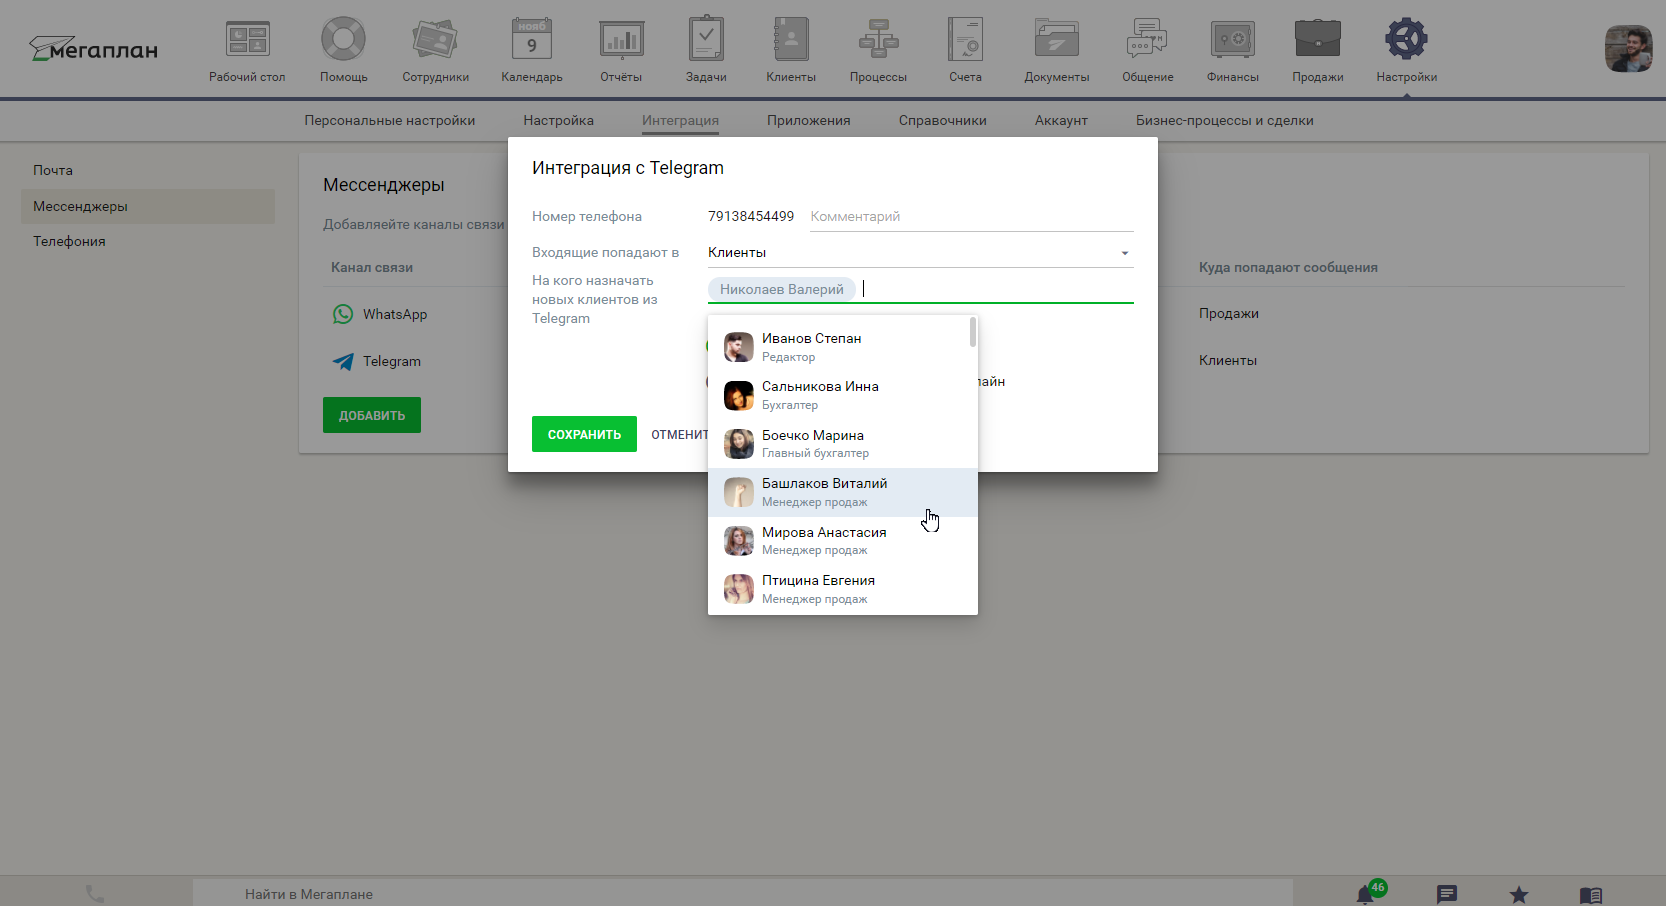This screenshot has width=1666, height=906.
Task: Switch to Аккаунт tab
Action: pos(1061,120)
